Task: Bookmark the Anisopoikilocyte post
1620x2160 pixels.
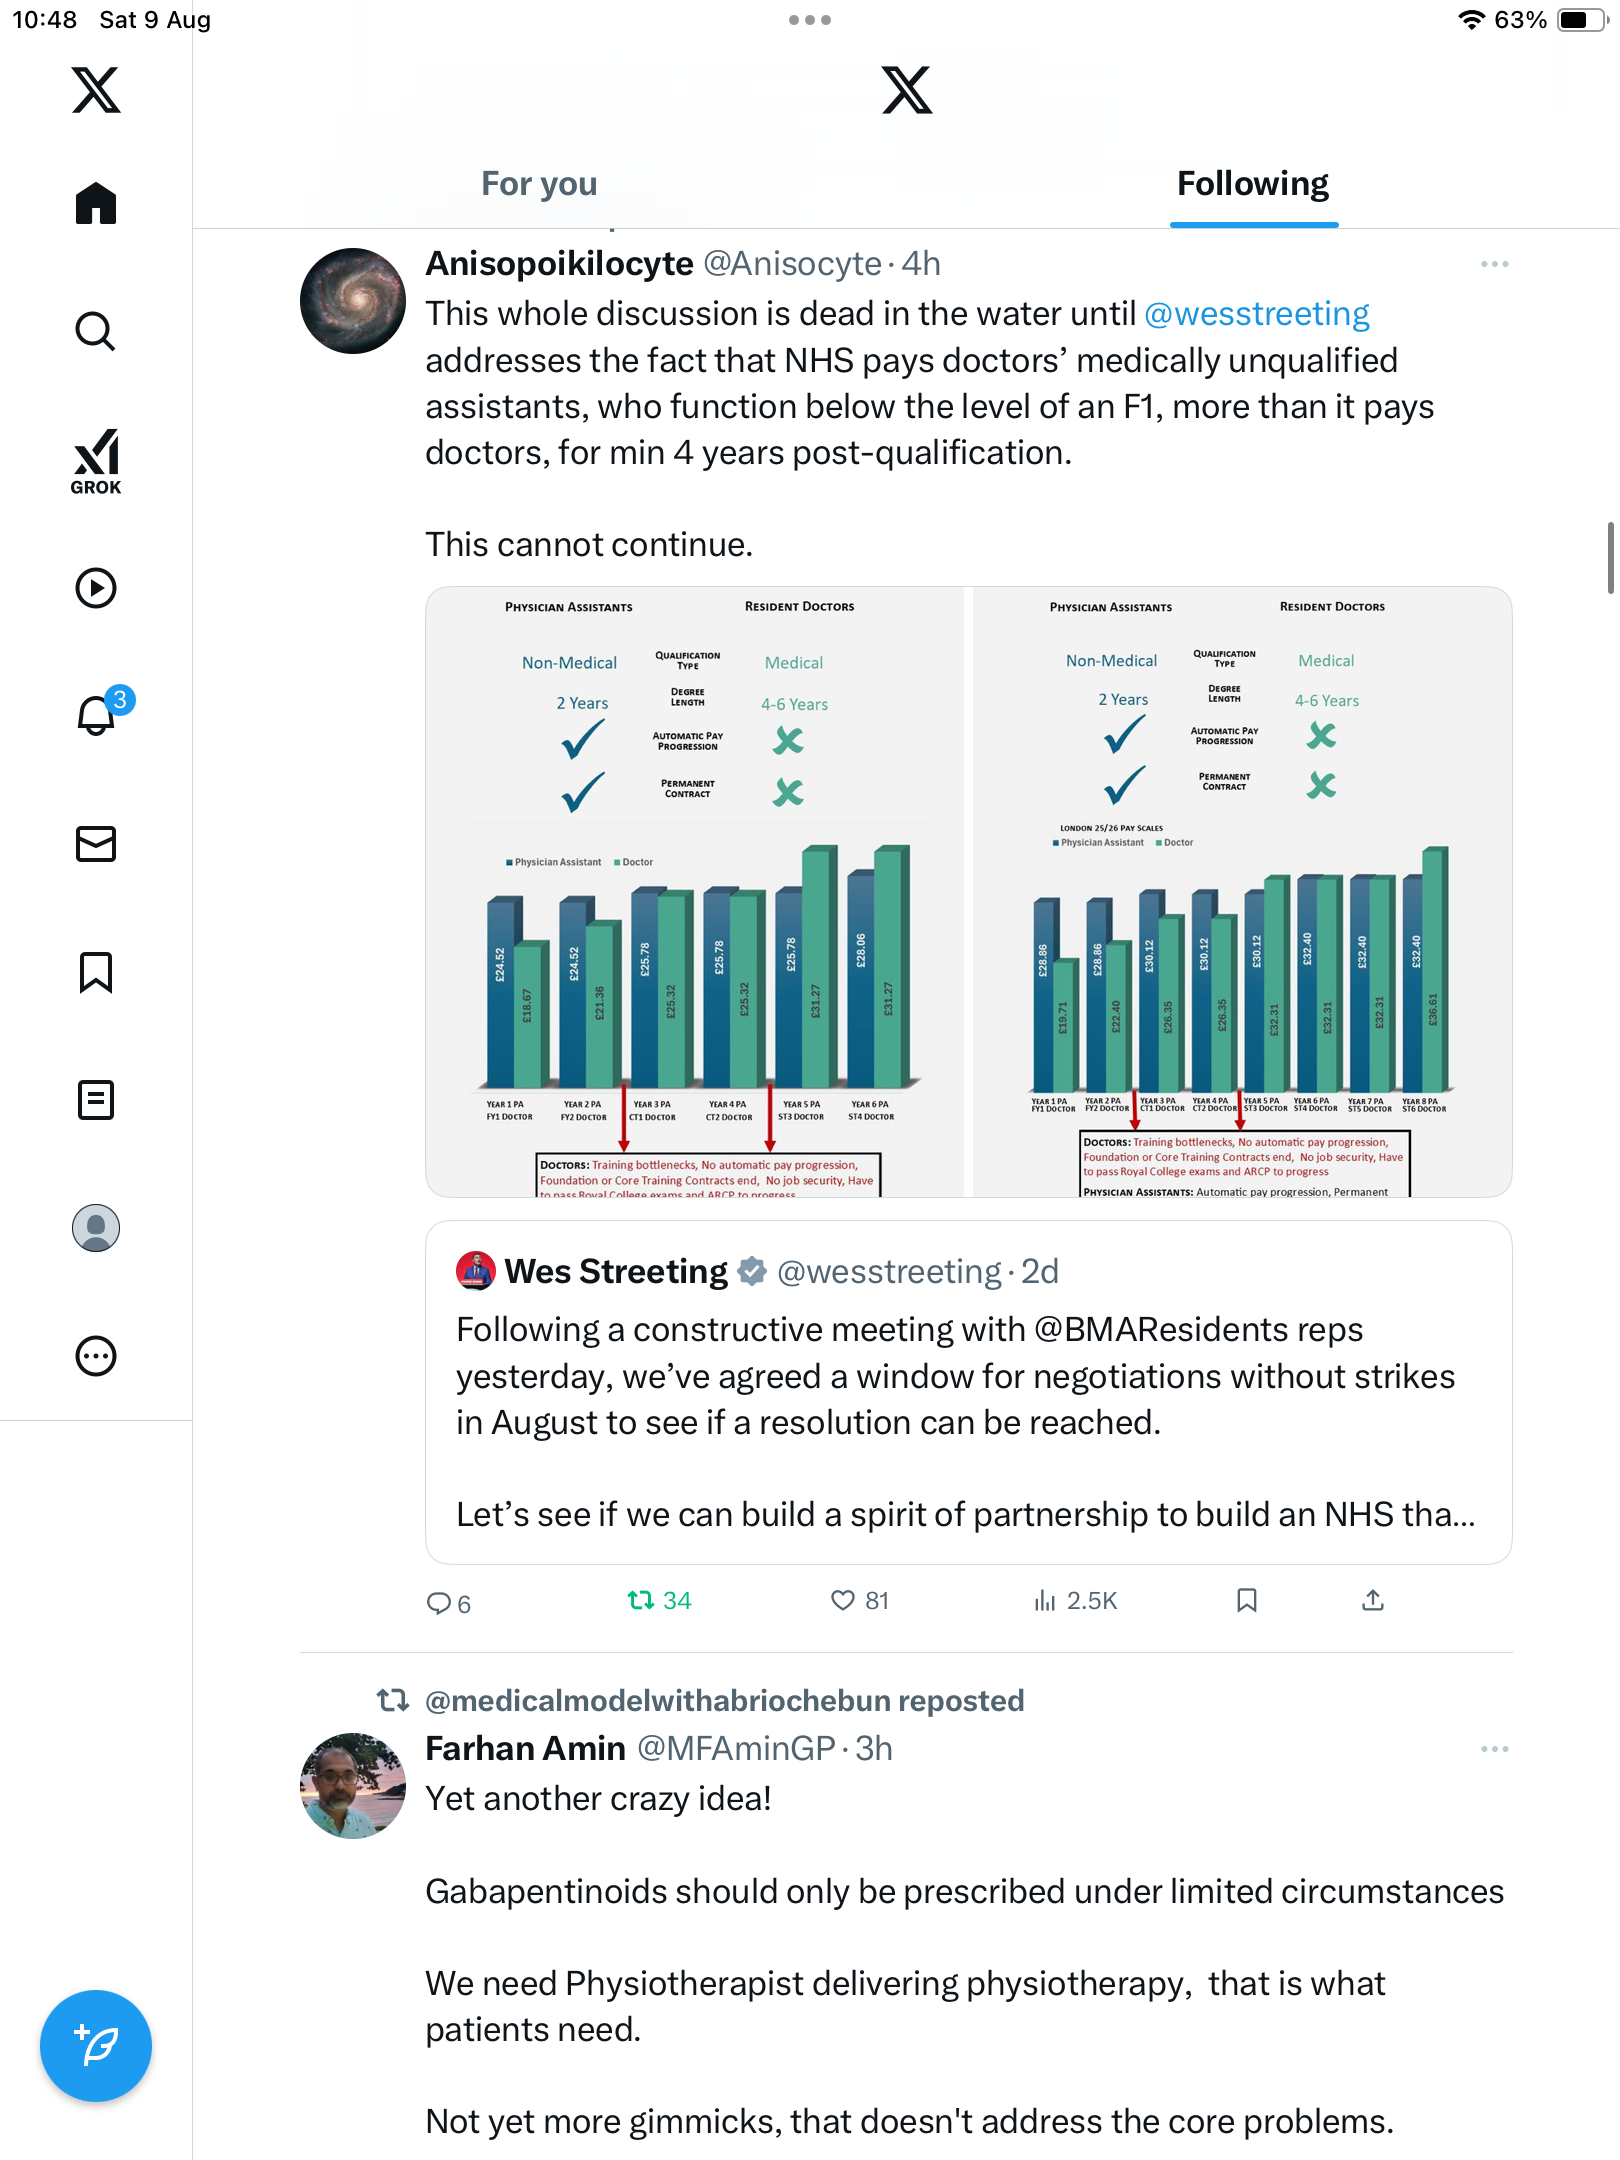Action: (1246, 1601)
